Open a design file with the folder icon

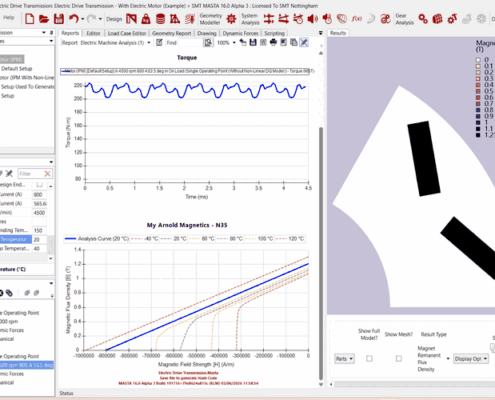click(44, 19)
